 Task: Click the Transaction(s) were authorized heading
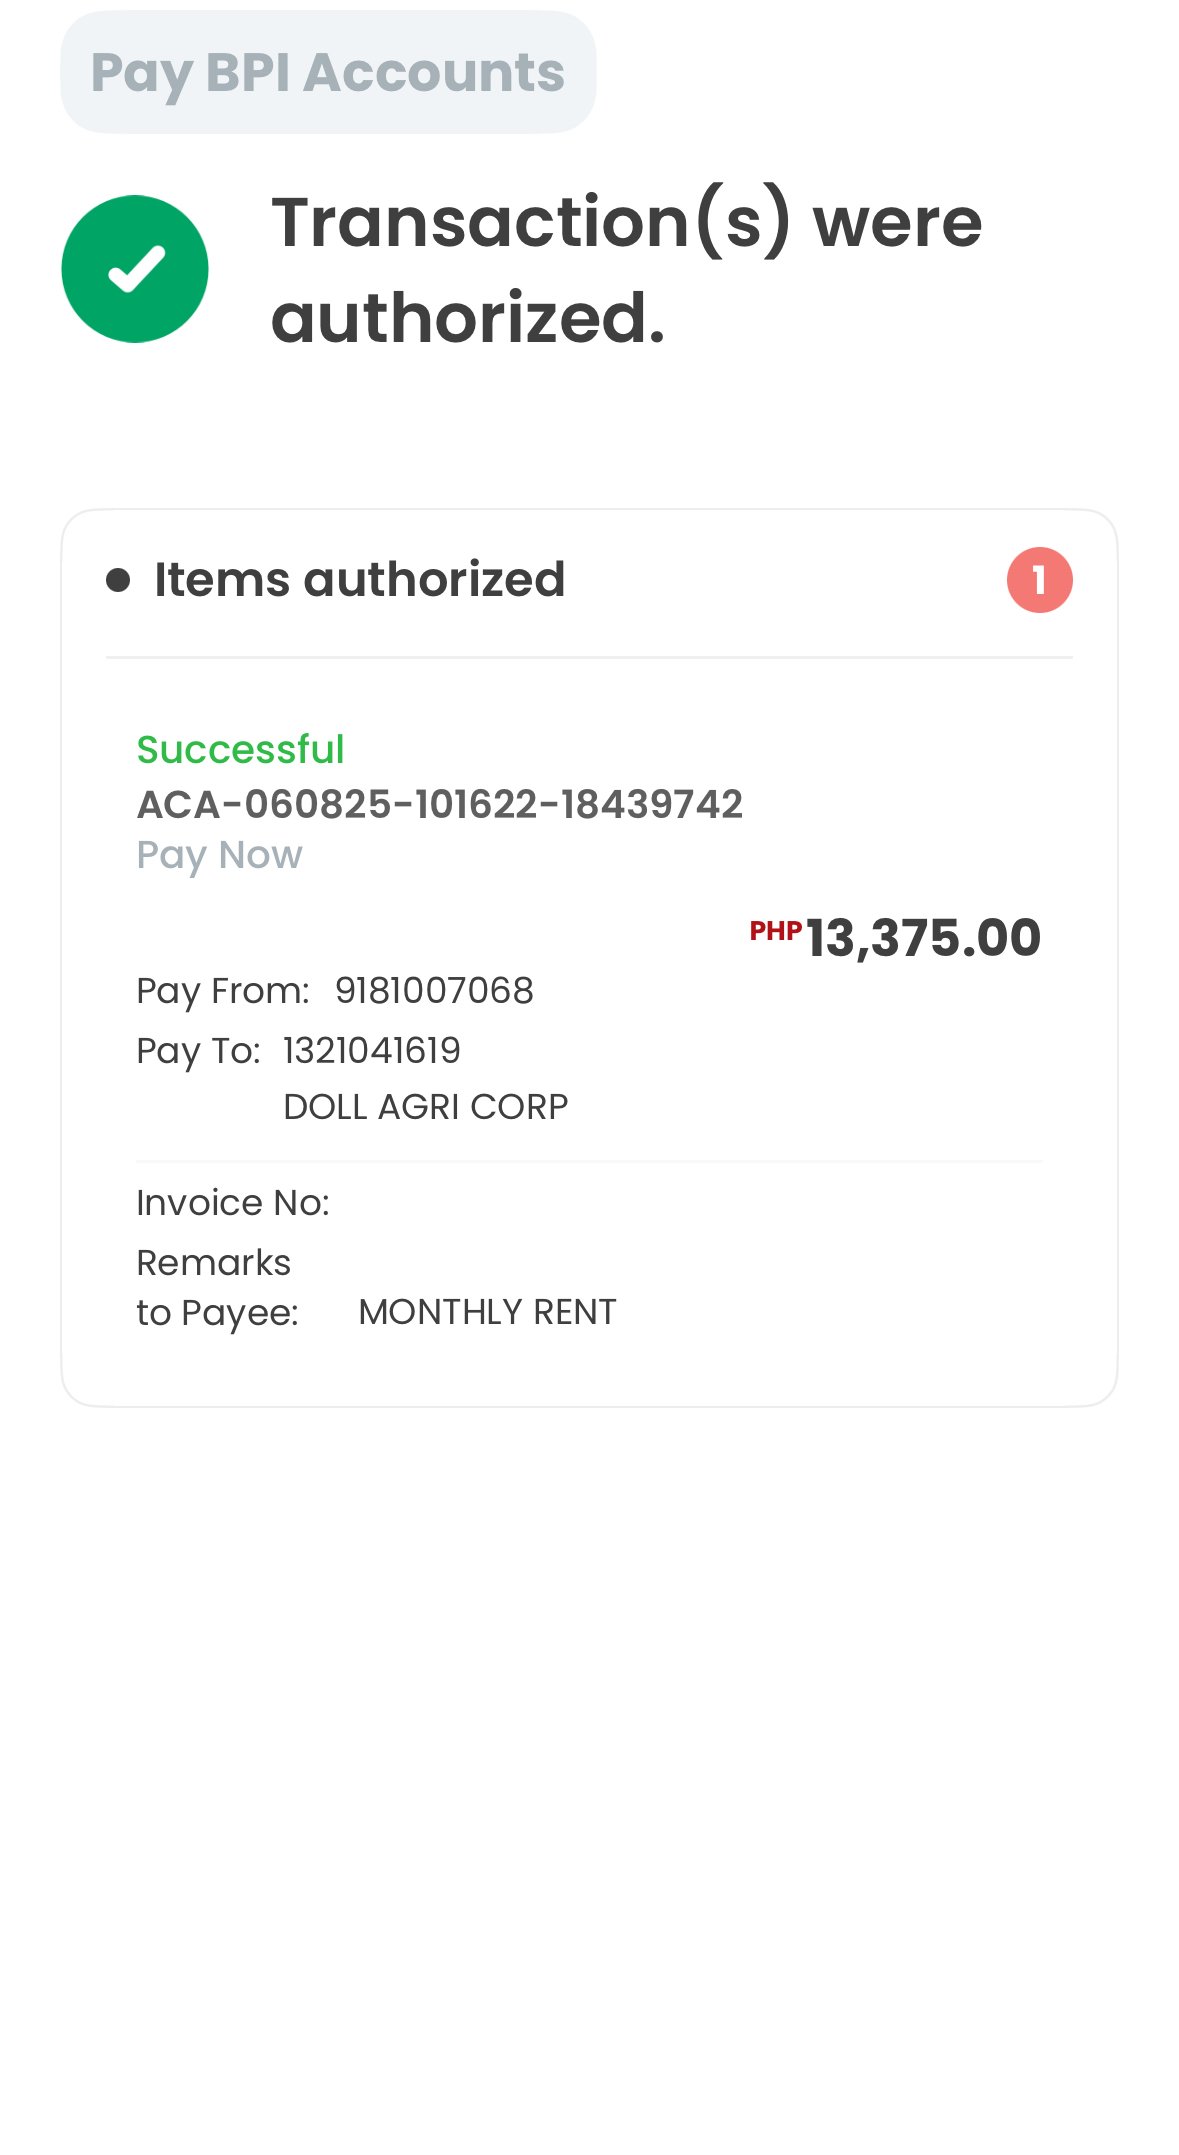click(626, 269)
